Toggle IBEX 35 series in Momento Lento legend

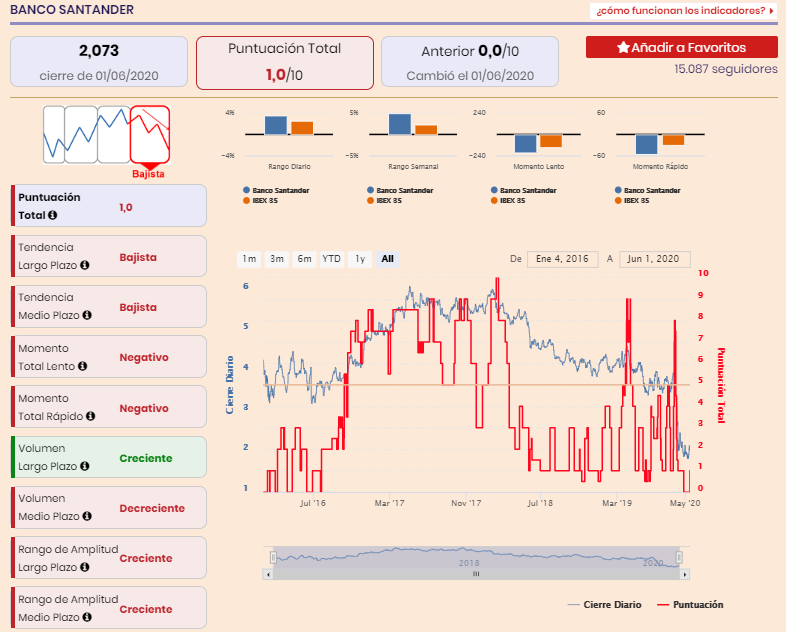(x=508, y=200)
